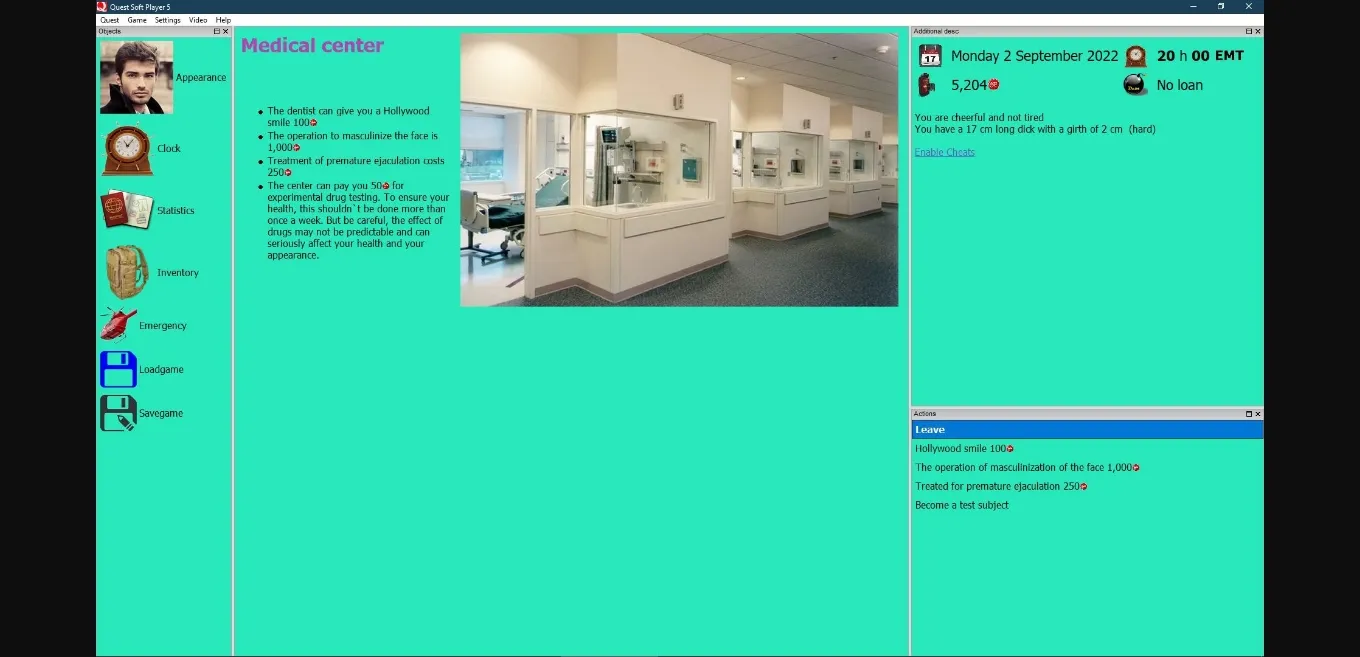Open the Quest menu
Image resolution: width=1360 pixels, height=657 pixels.
[109, 20]
